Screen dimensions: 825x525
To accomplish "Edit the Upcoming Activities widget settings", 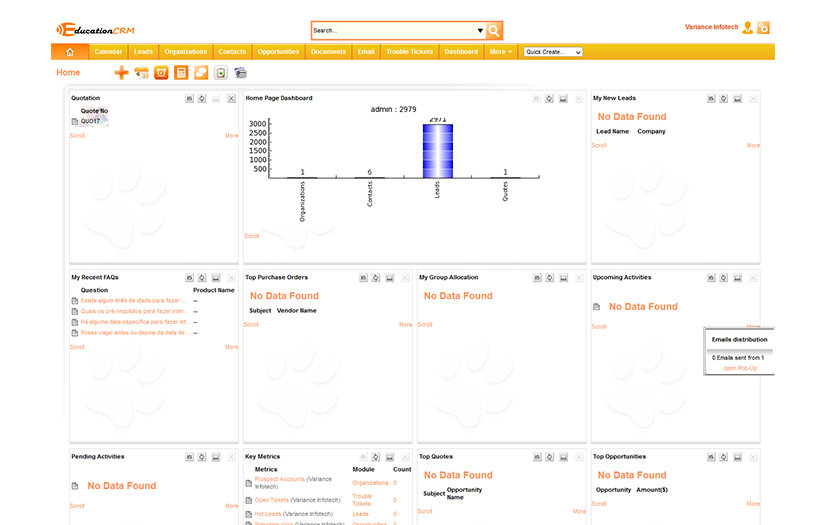I will tap(711, 278).
